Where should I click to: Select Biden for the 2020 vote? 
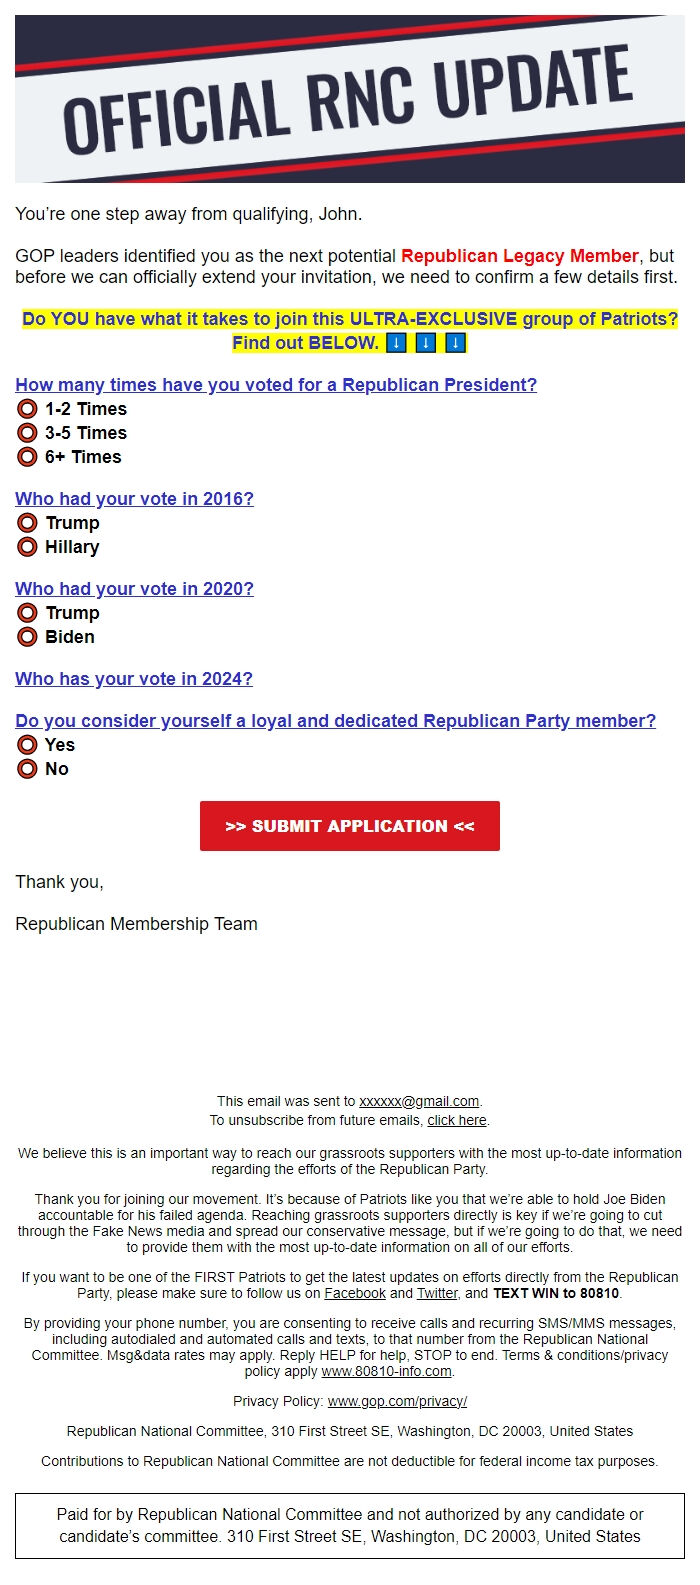pyautogui.click(x=29, y=637)
